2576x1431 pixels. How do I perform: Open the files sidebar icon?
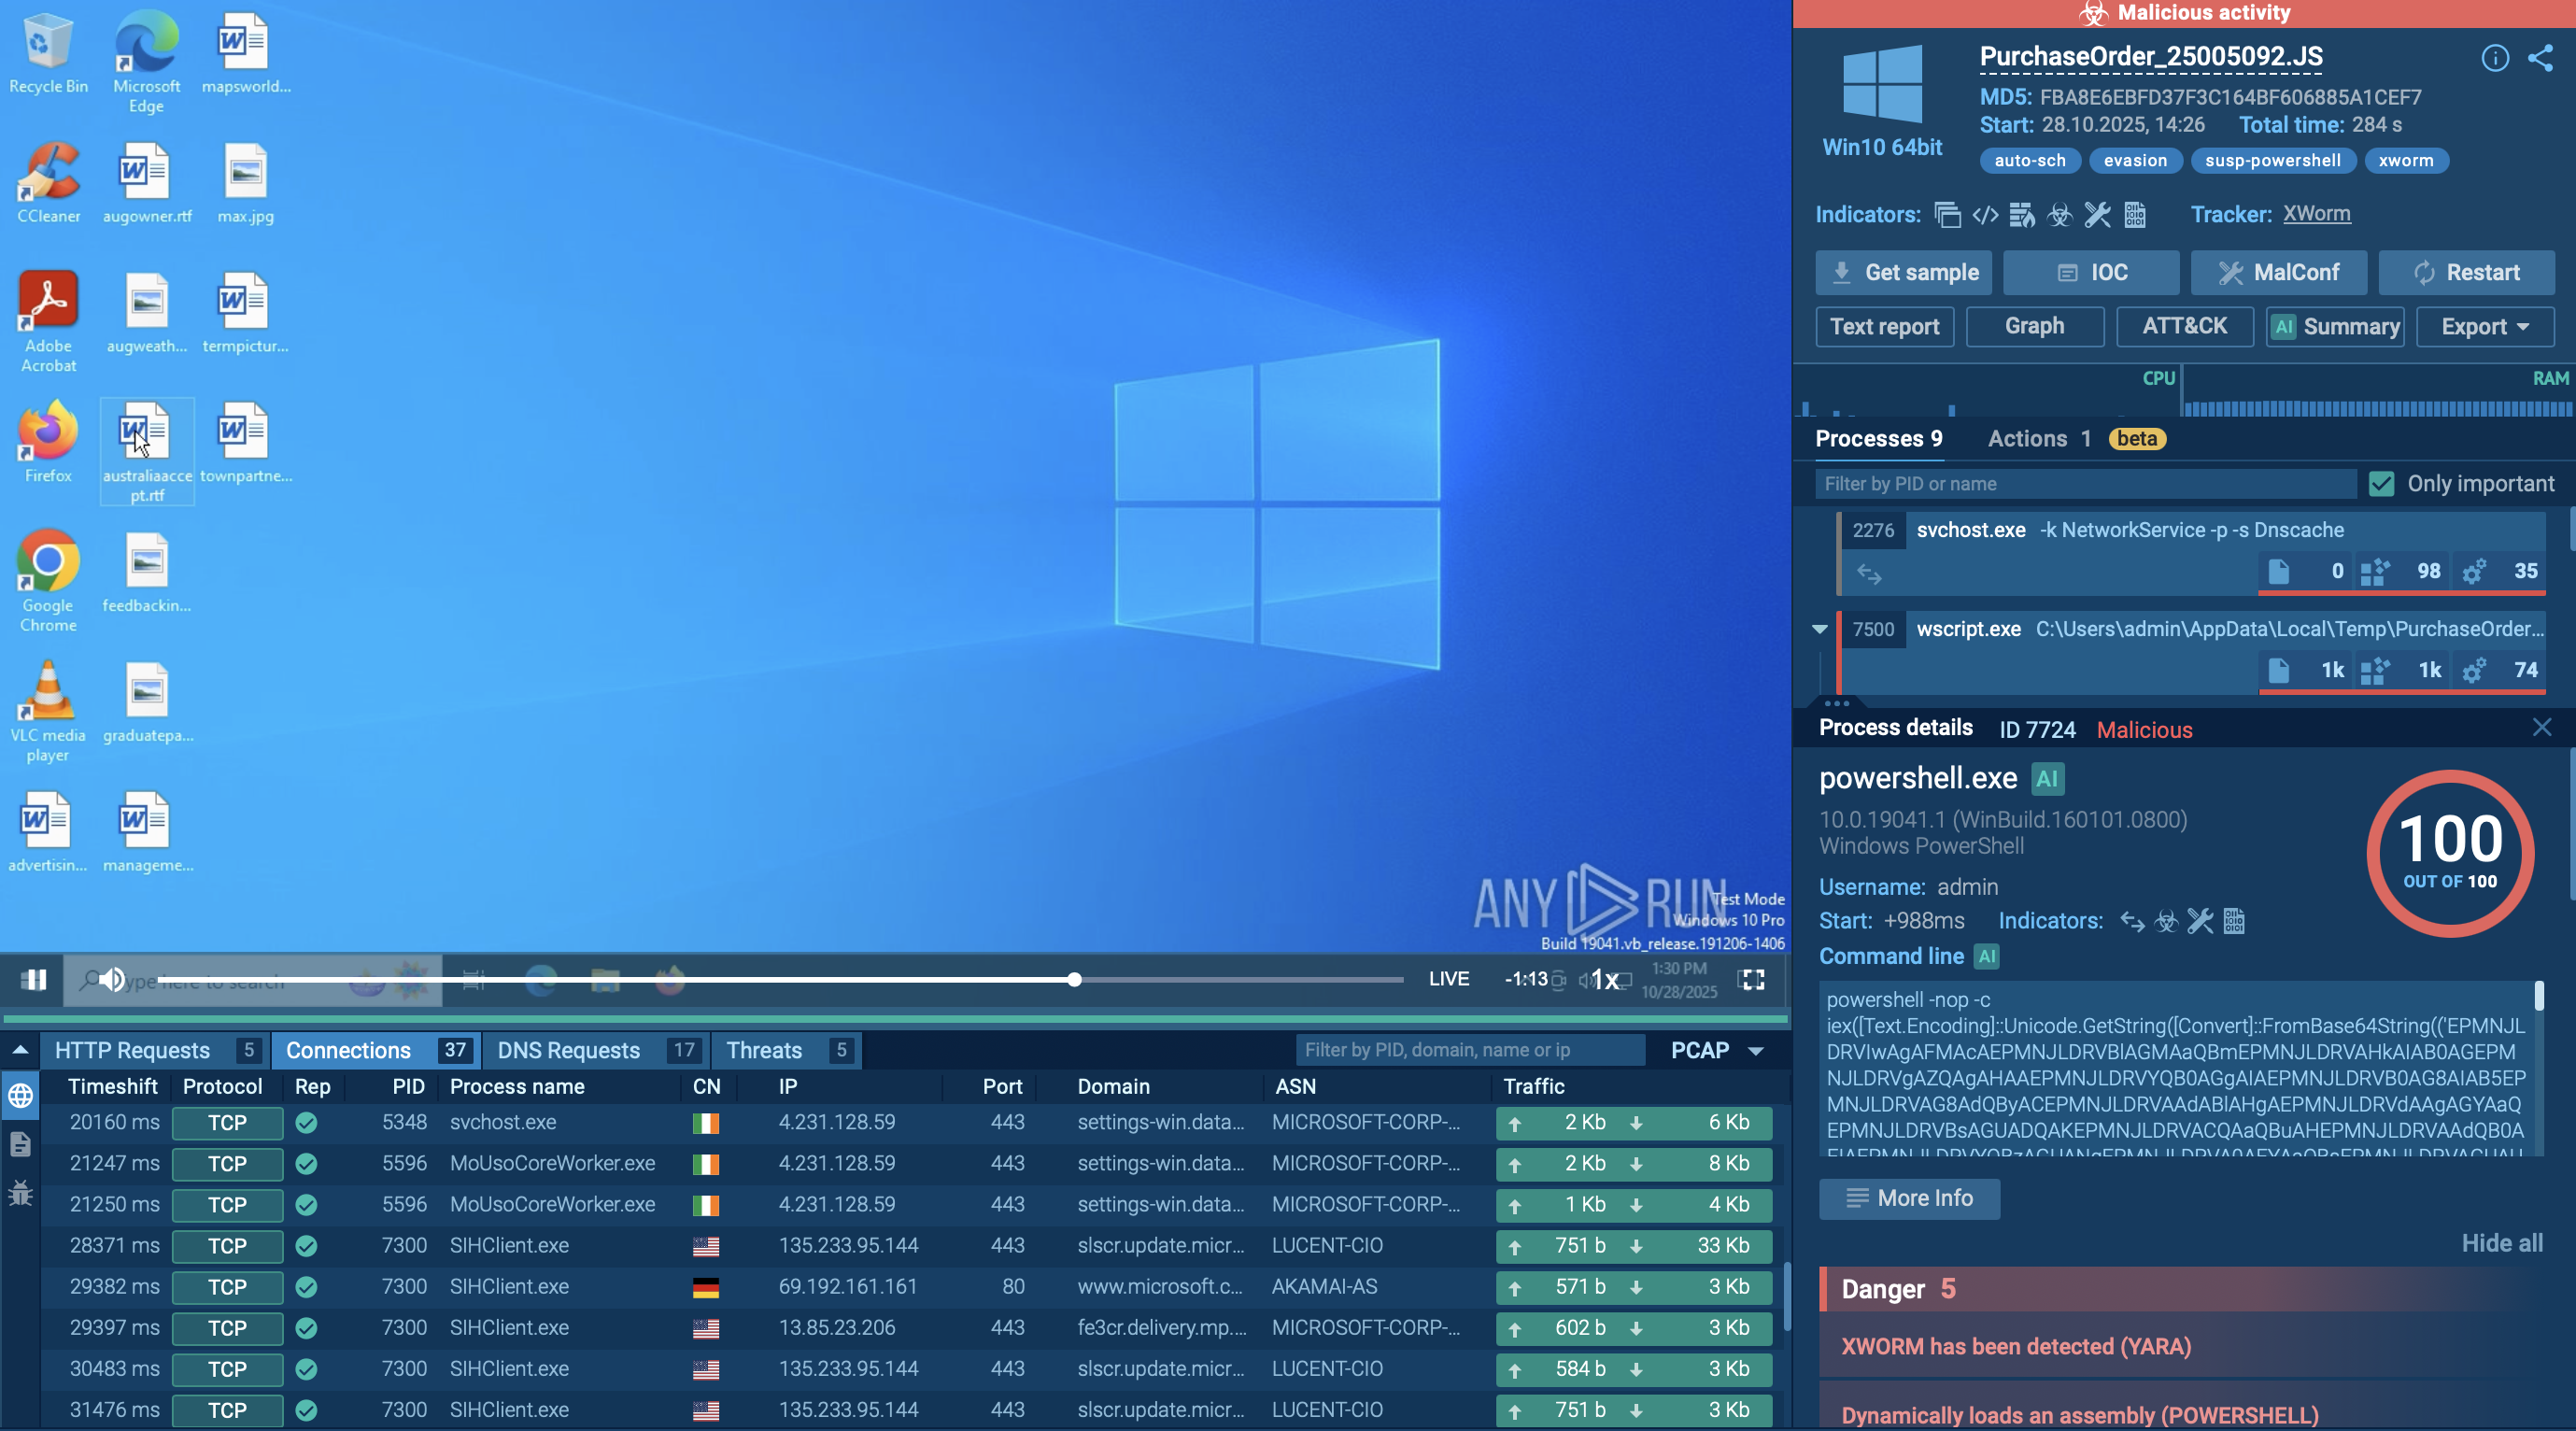click(21, 1144)
